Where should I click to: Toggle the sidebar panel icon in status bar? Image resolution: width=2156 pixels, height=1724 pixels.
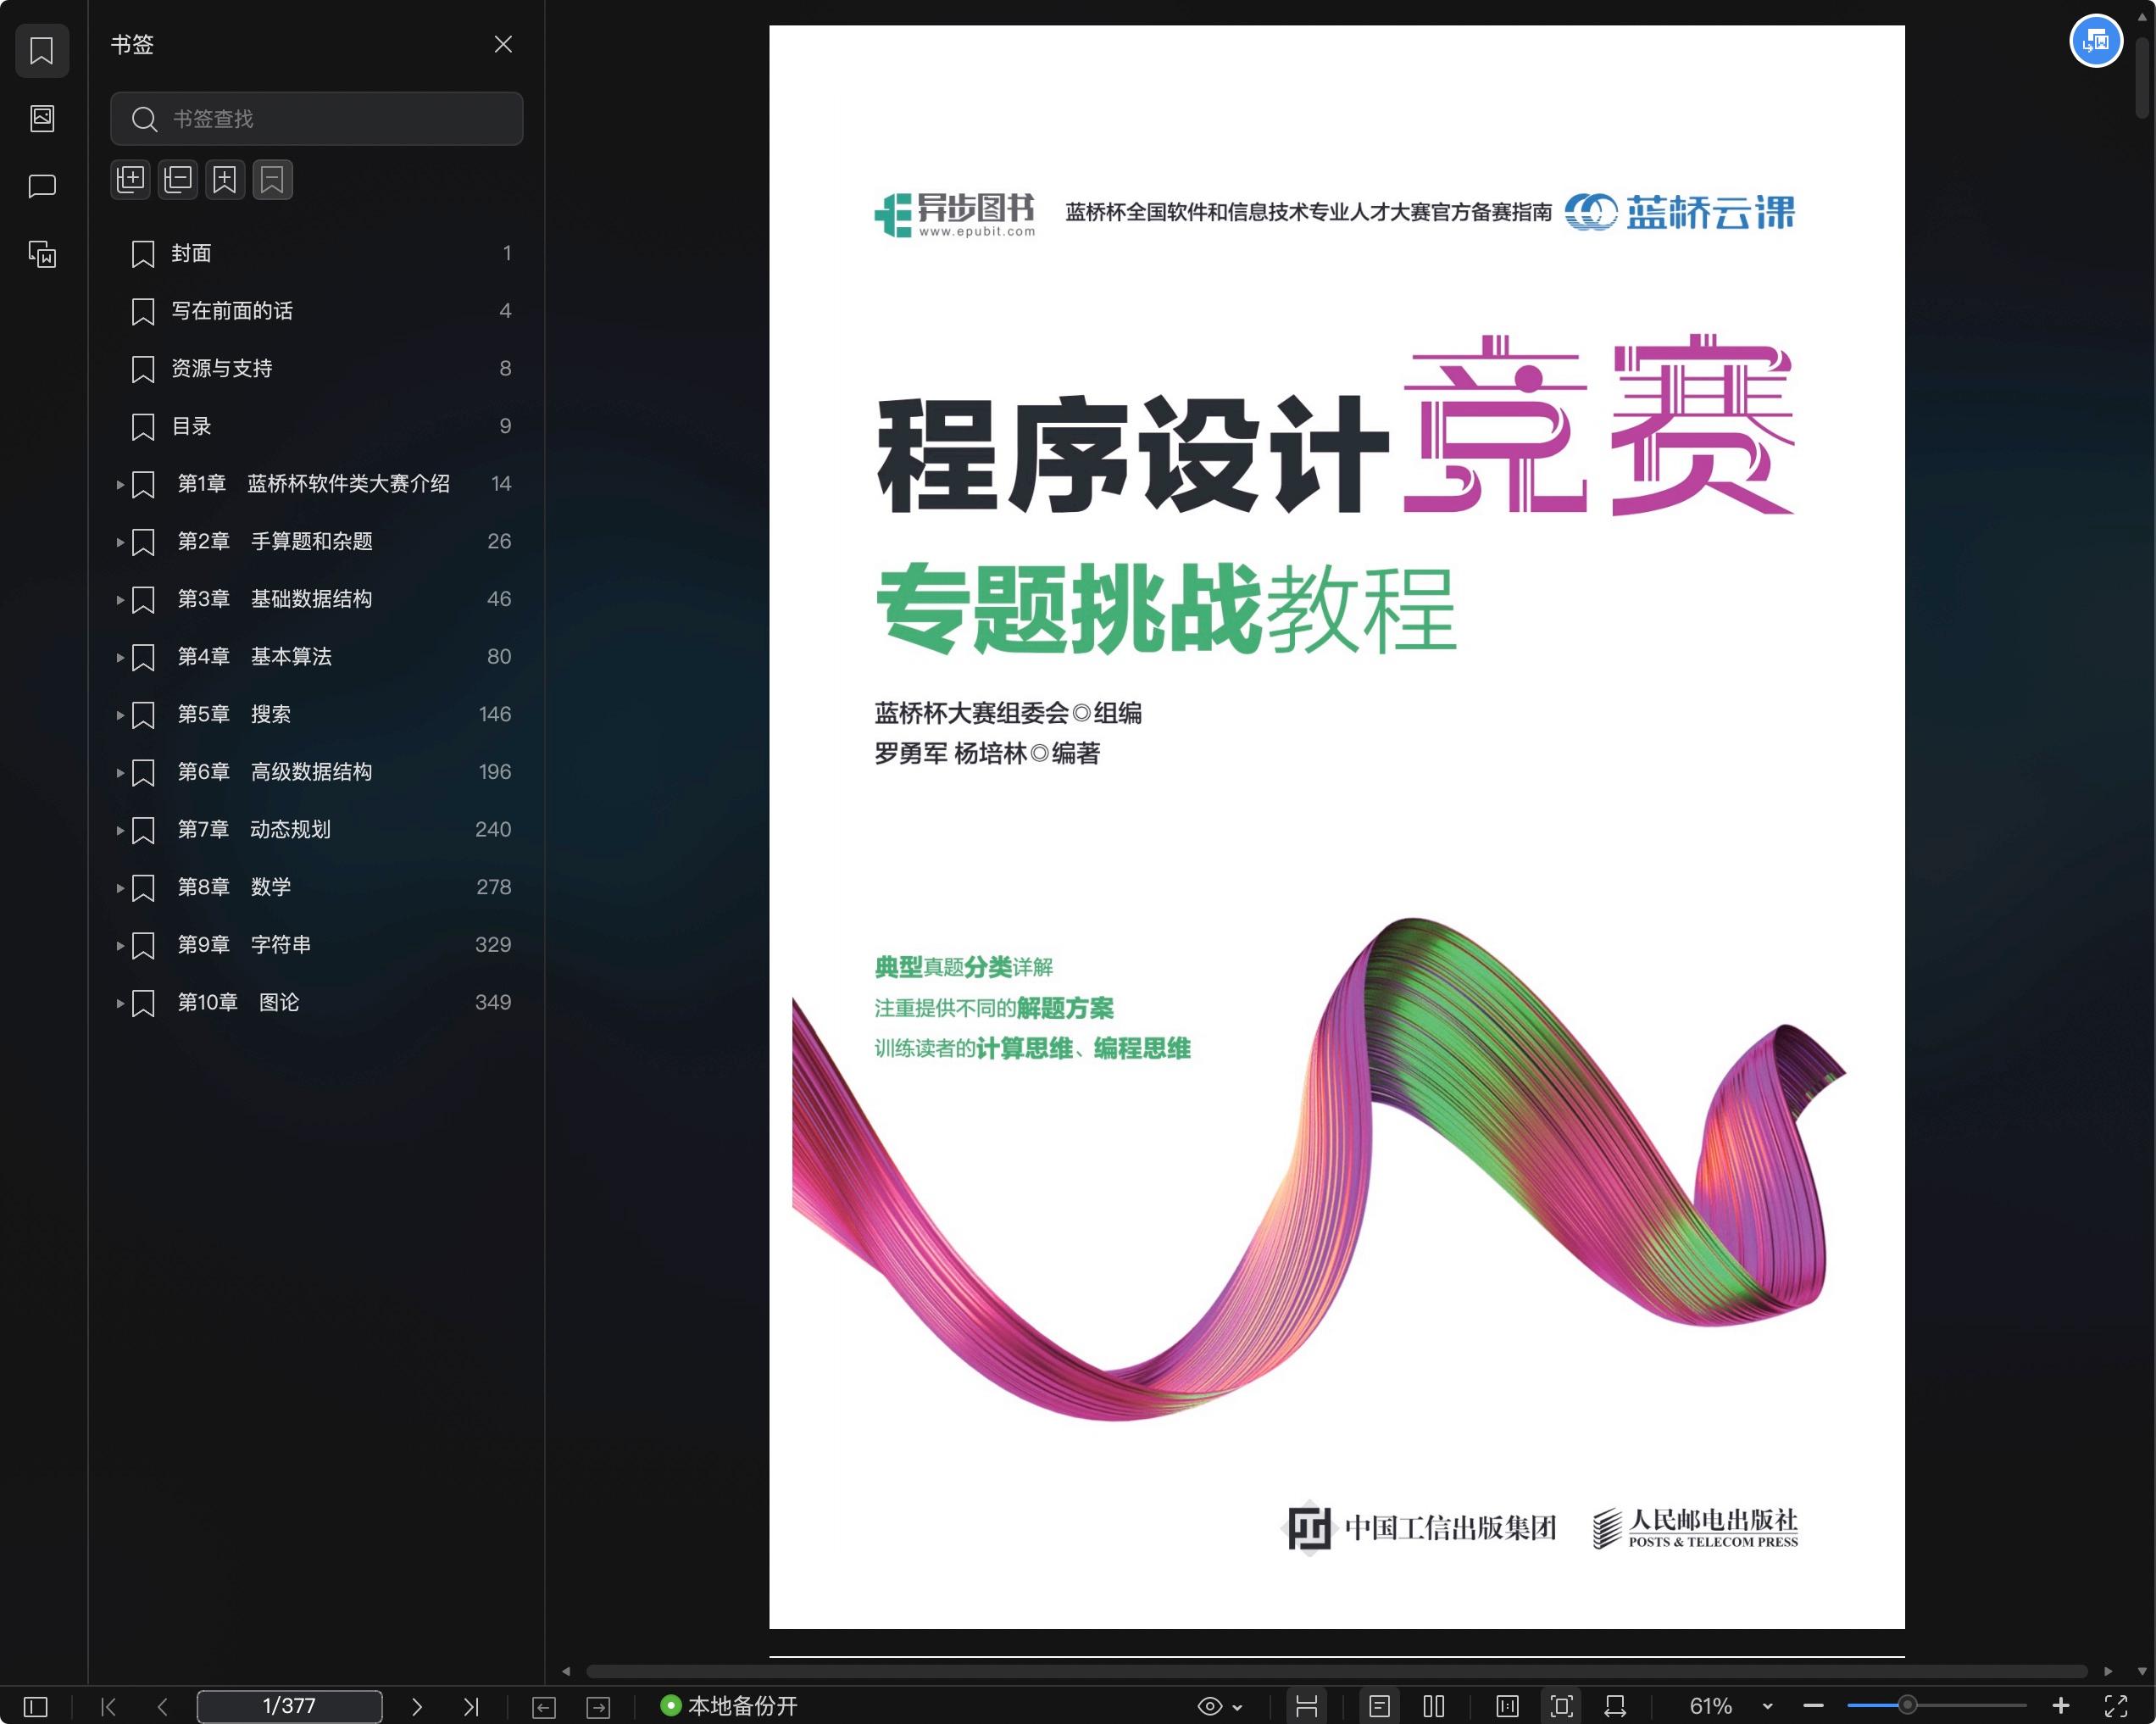point(35,1706)
